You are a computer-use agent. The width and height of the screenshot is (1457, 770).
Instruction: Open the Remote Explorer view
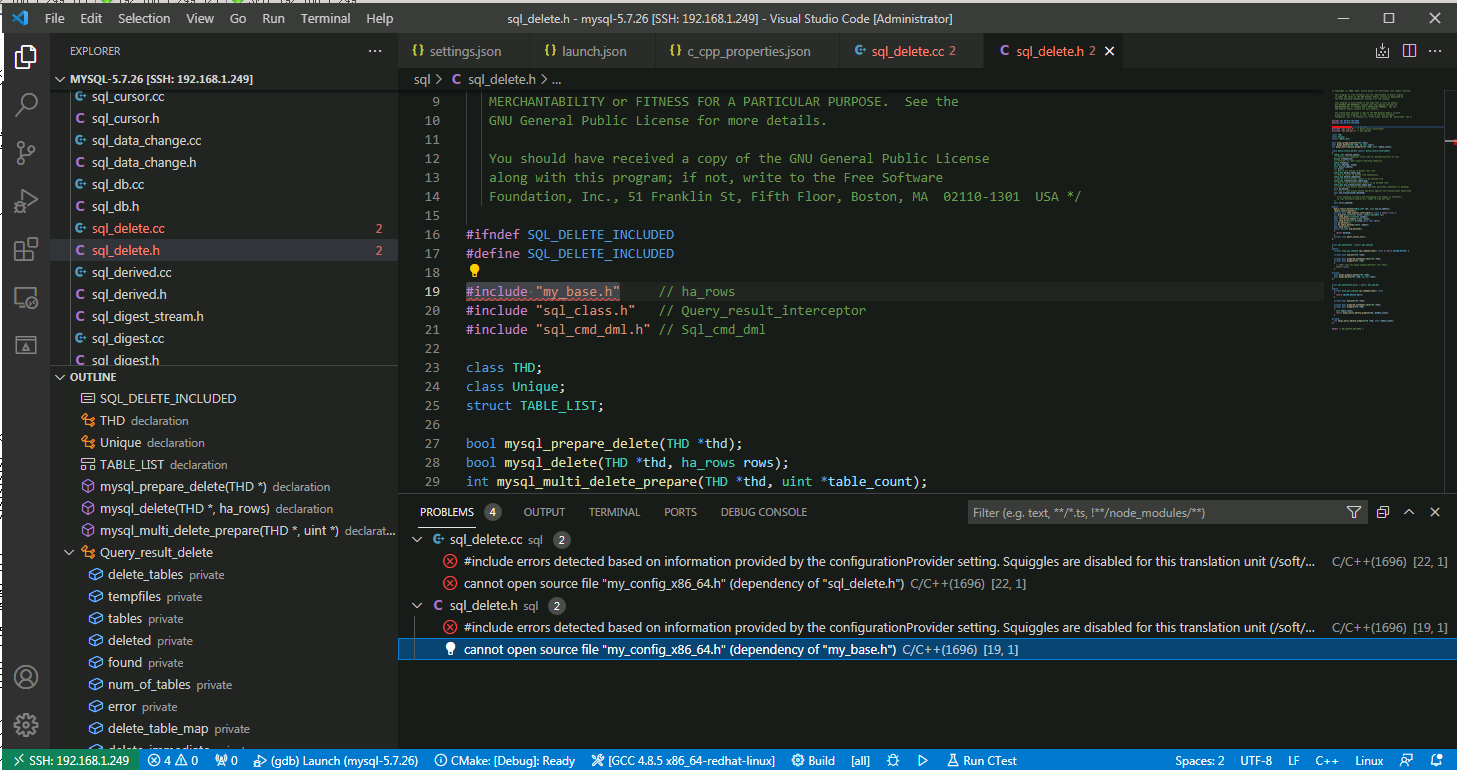(26, 297)
